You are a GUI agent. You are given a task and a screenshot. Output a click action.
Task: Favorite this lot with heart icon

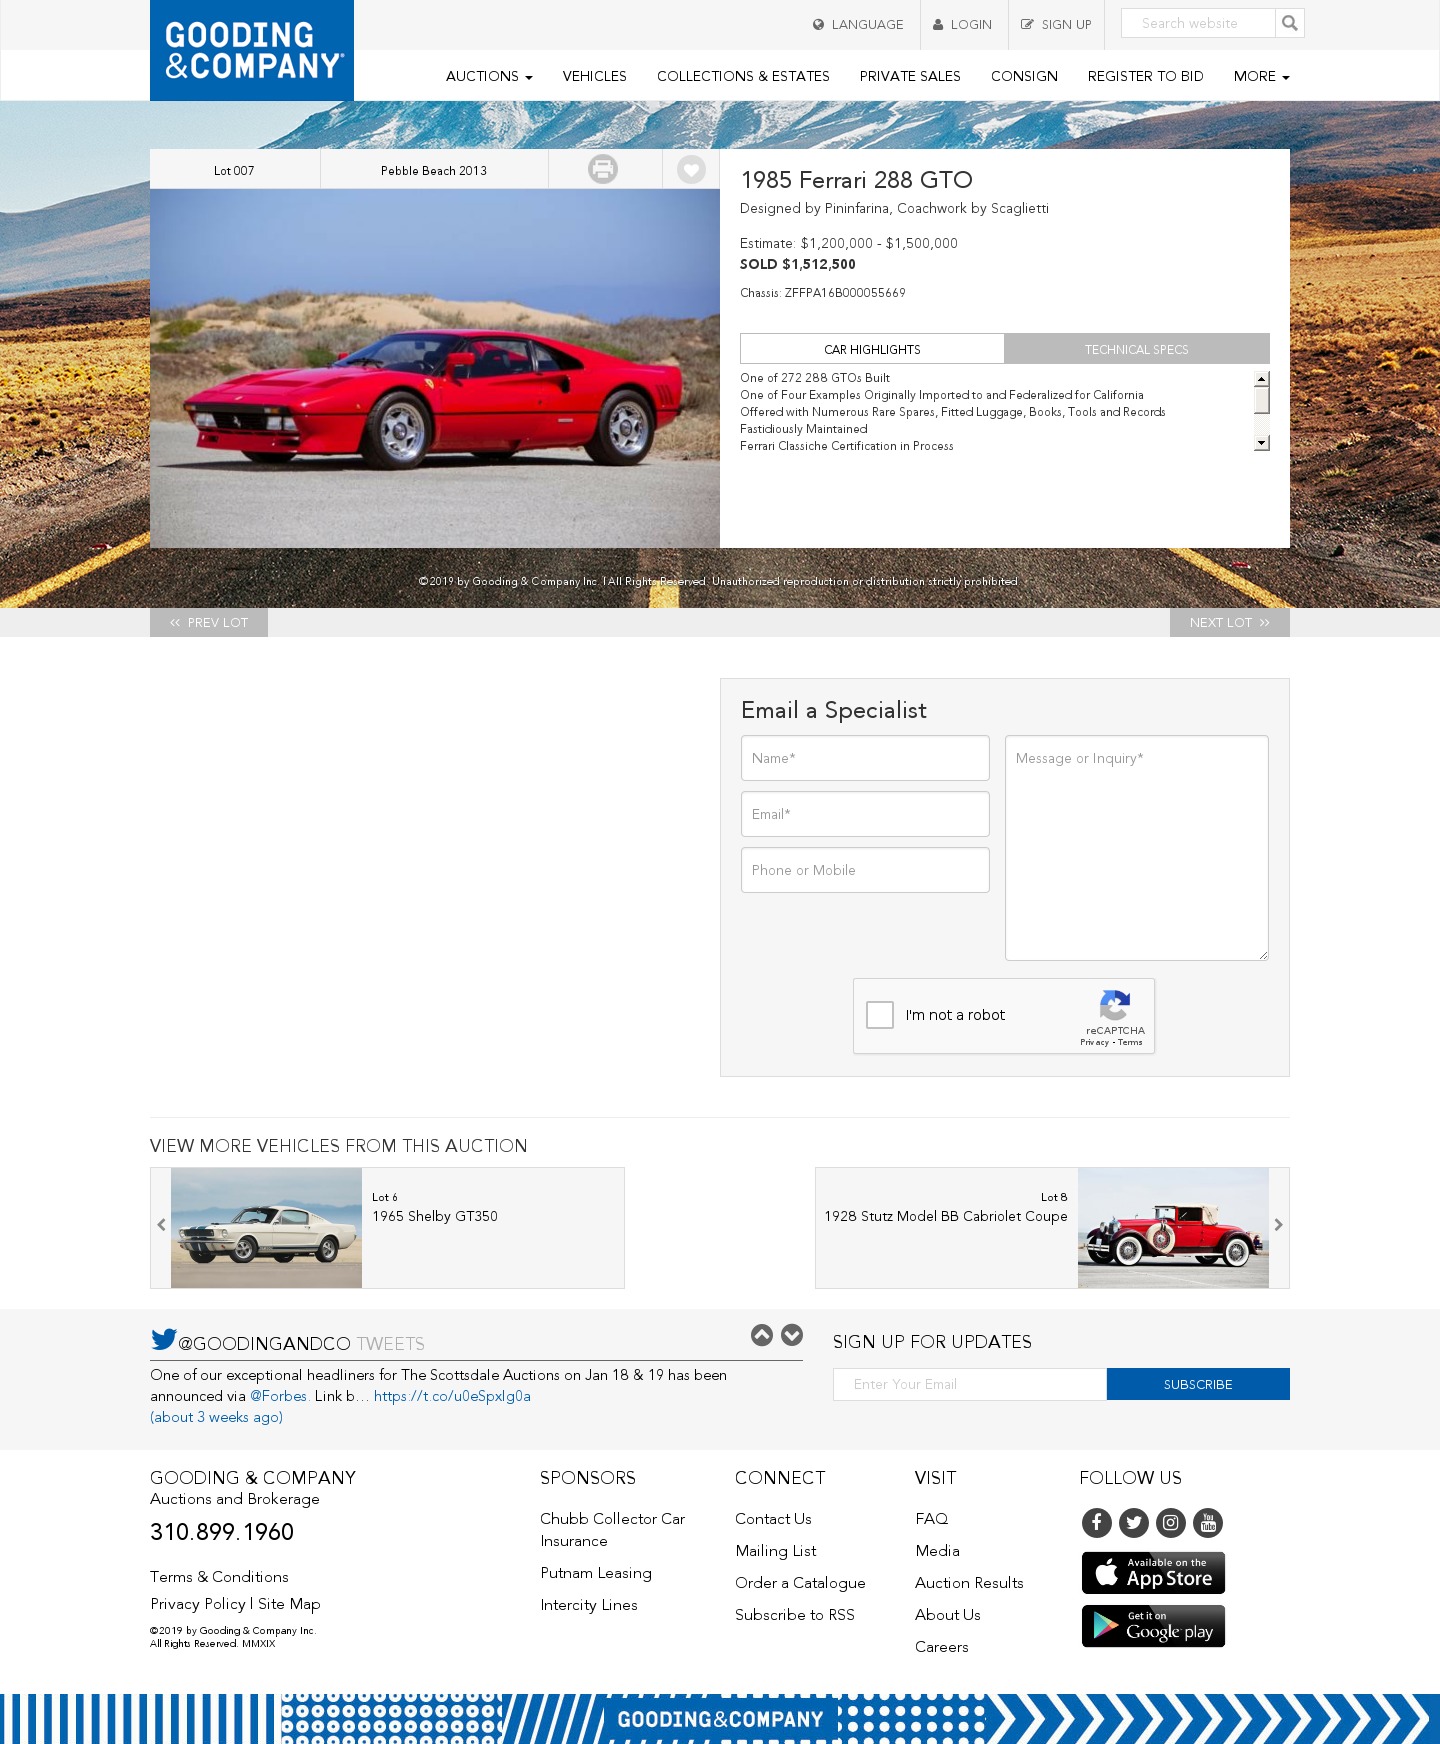(691, 169)
